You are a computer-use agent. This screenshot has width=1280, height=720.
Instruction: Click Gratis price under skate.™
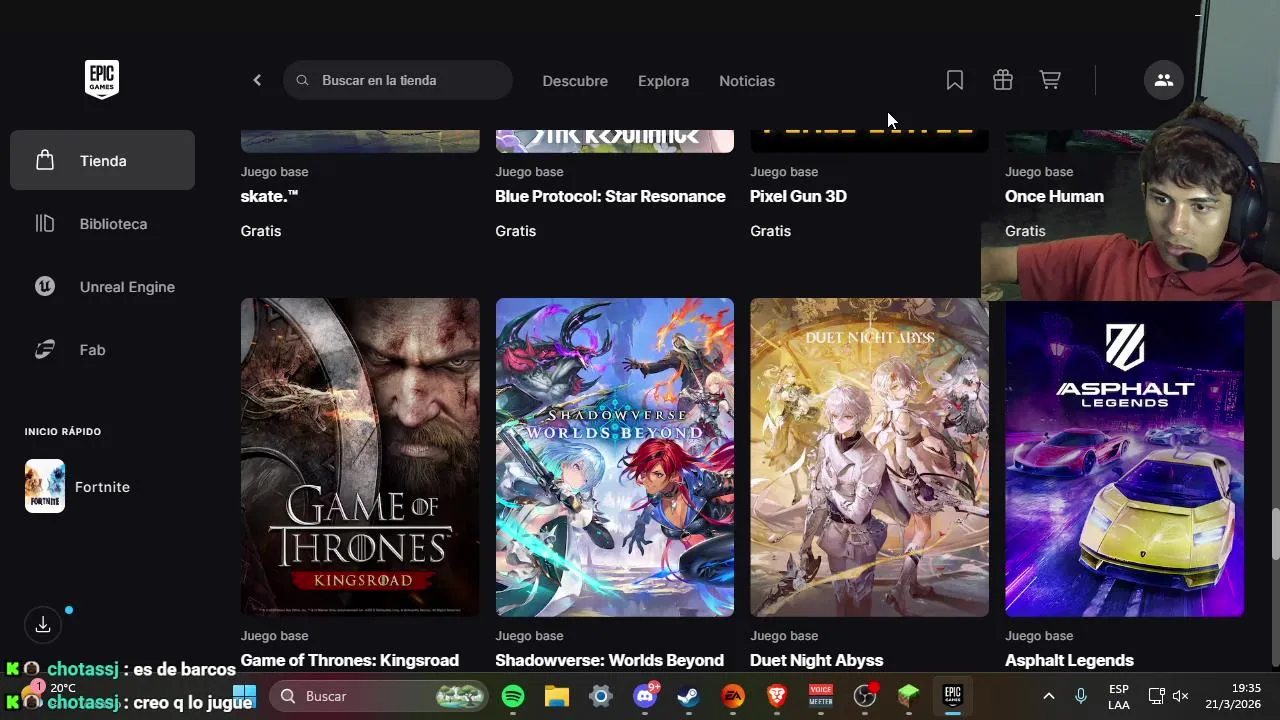pyautogui.click(x=261, y=231)
